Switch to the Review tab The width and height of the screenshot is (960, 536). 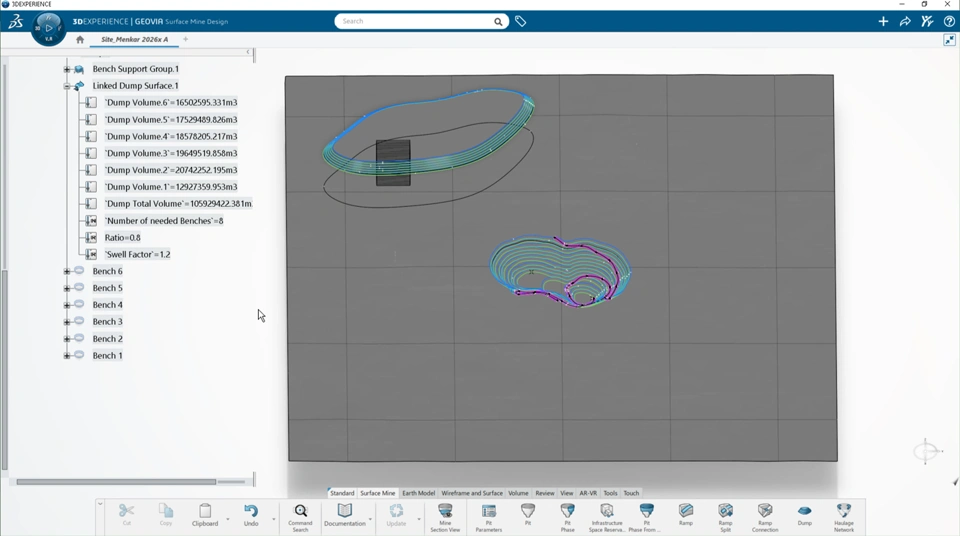click(544, 493)
